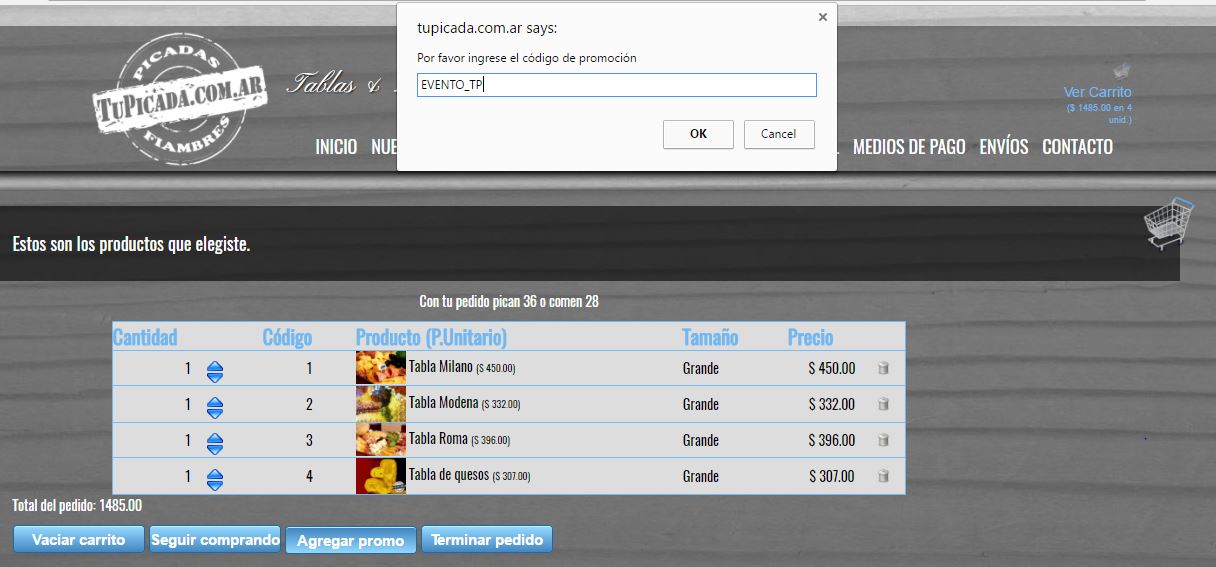Image resolution: width=1216 pixels, height=567 pixels.
Task: Cancel the promotion code dialog
Action: tap(779, 134)
